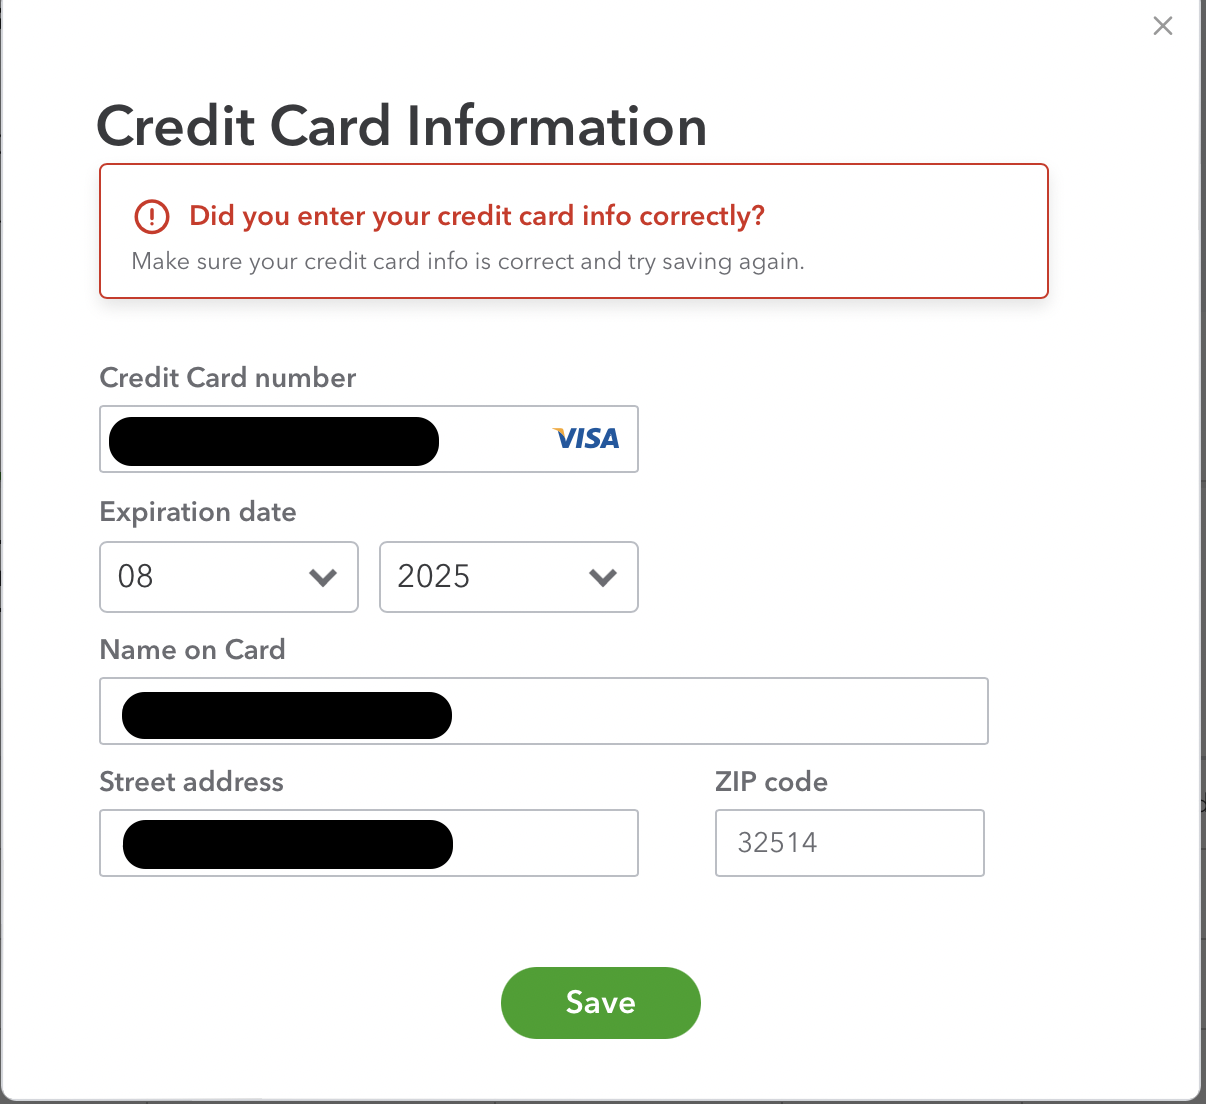The height and width of the screenshot is (1104, 1206).
Task: Expand the expiration month chevron arrow
Action: point(322,577)
